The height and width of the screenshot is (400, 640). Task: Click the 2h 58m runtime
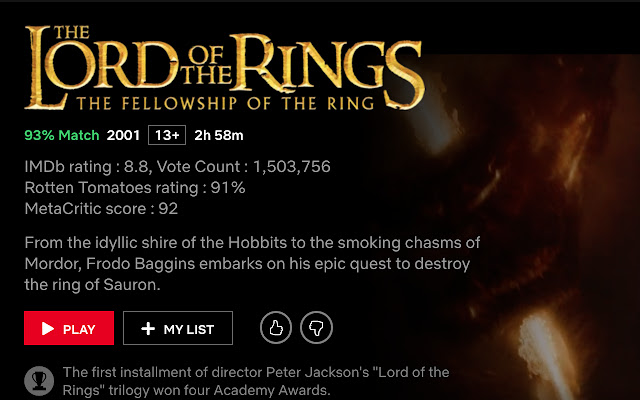(x=219, y=135)
